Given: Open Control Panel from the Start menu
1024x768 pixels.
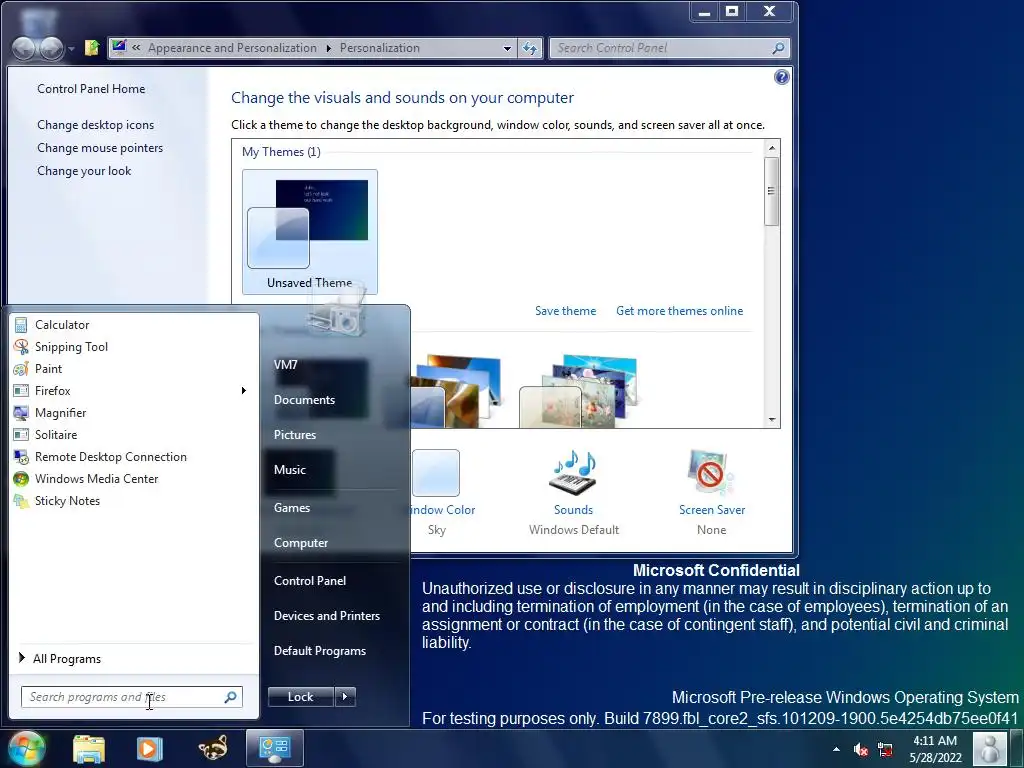Looking at the screenshot, I should click(310, 581).
